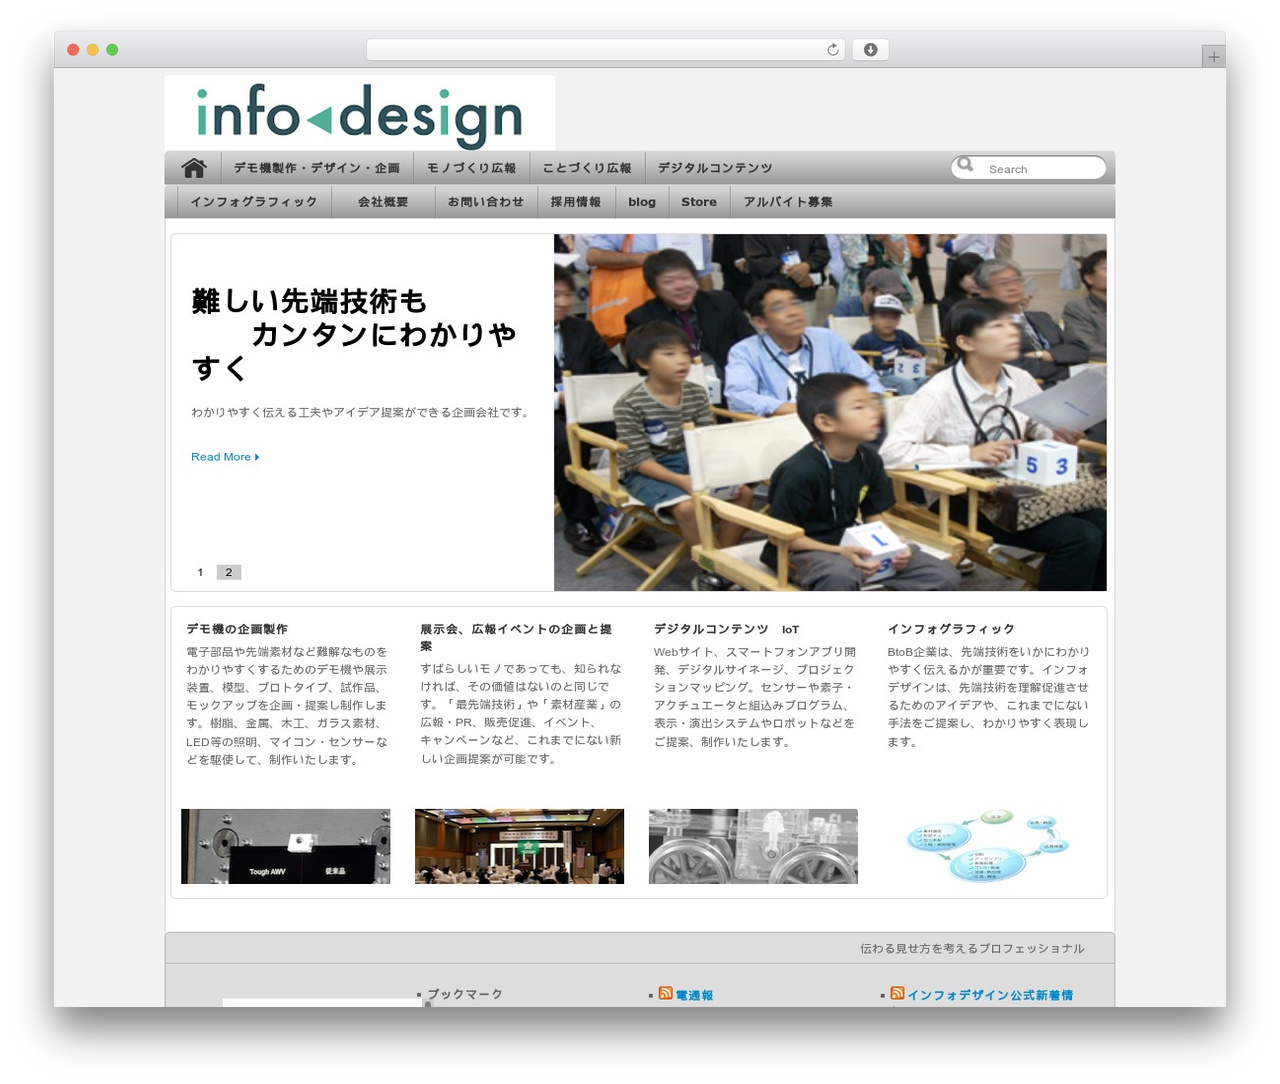1280x1084 pixels.
Task: Click the infographic cycle diagram thumbnail
Action: pos(987,846)
